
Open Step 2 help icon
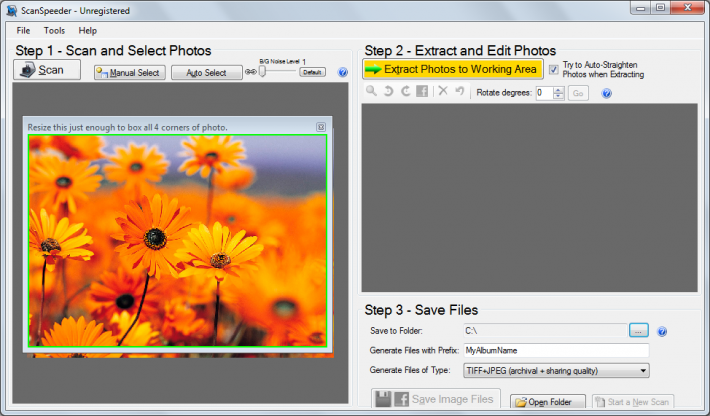606,93
